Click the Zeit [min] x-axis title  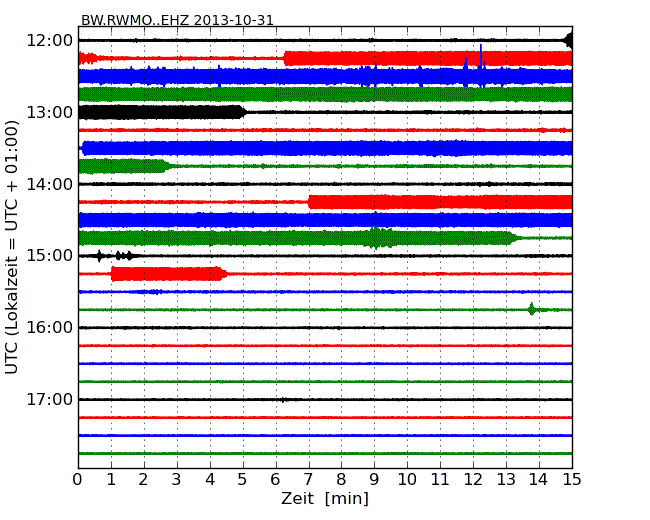click(325, 498)
